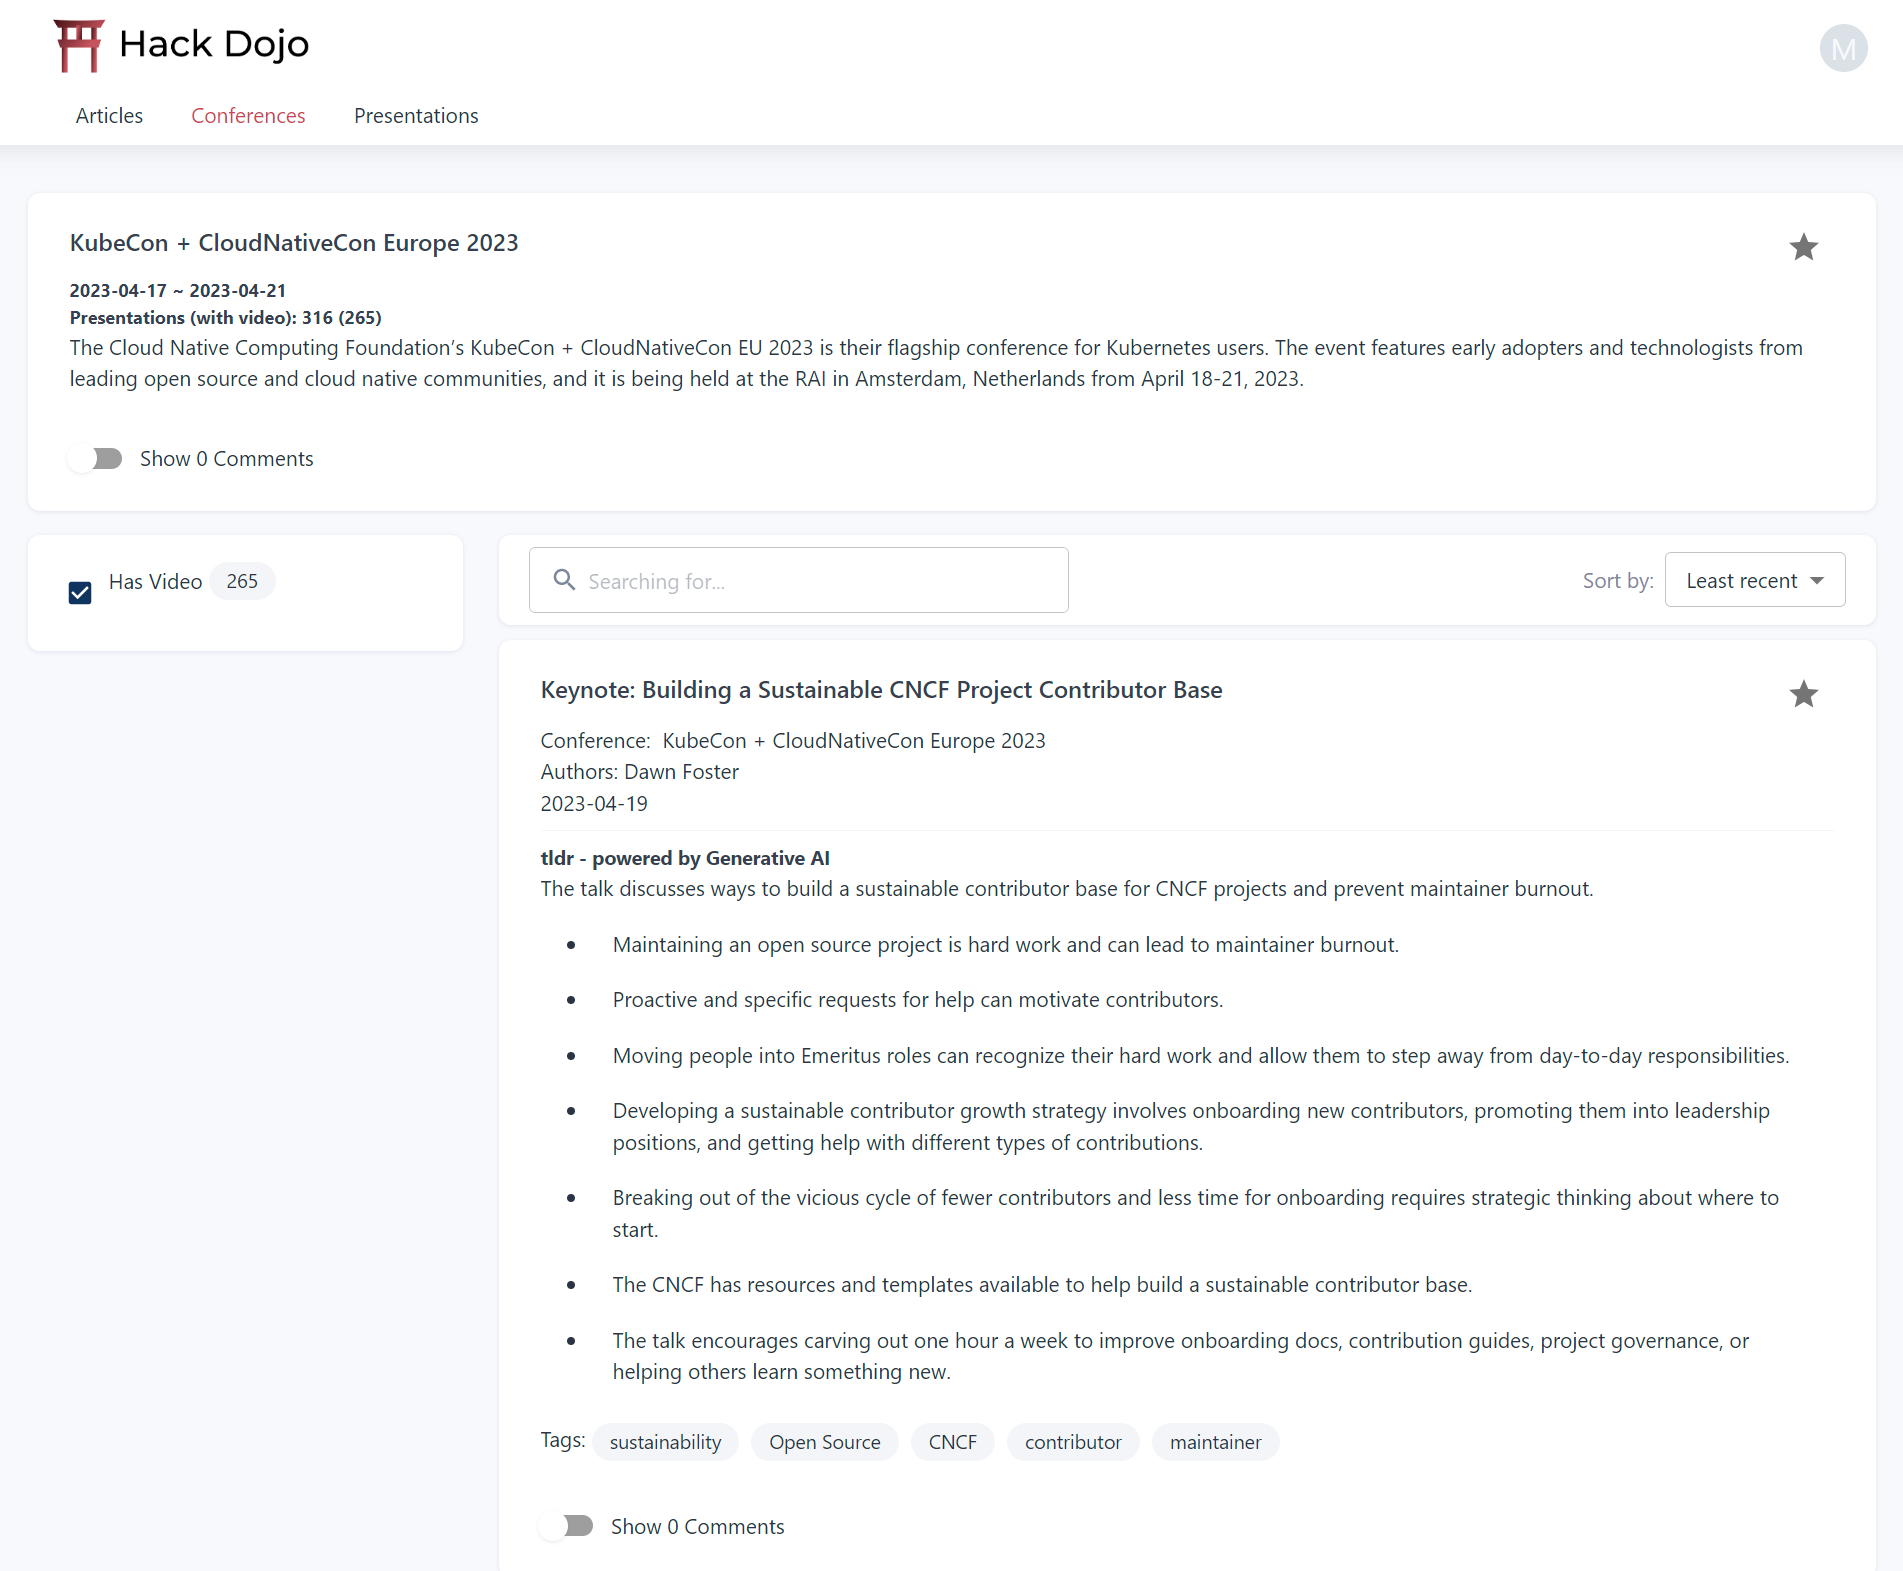This screenshot has width=1903, height=1571.
Task: Open the user avatar M menu
Action: coord(1843,48)
